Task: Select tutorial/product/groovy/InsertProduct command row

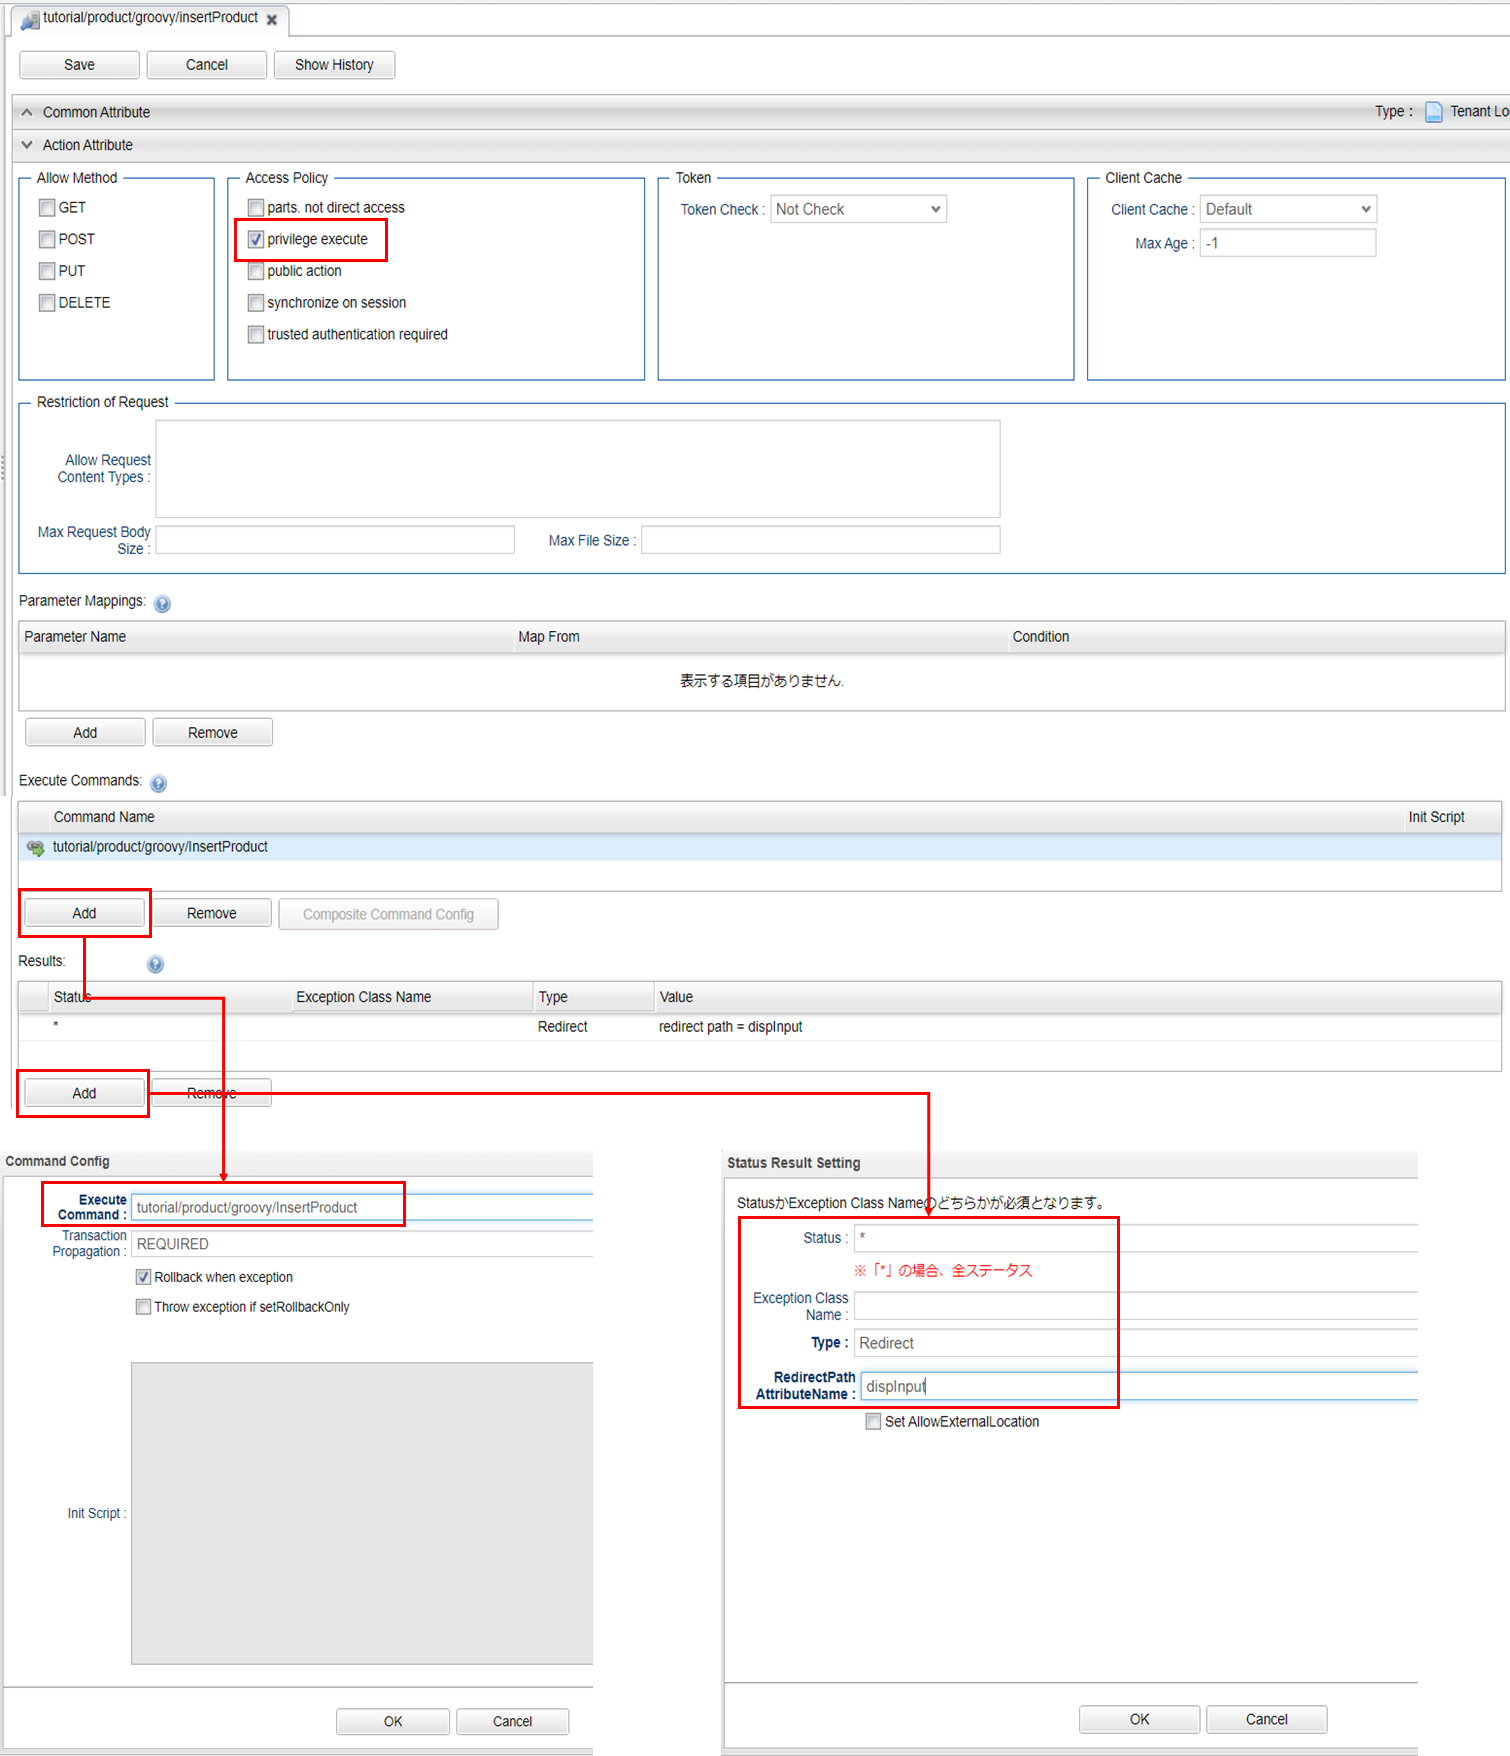Action: click(x=760, y=847)
